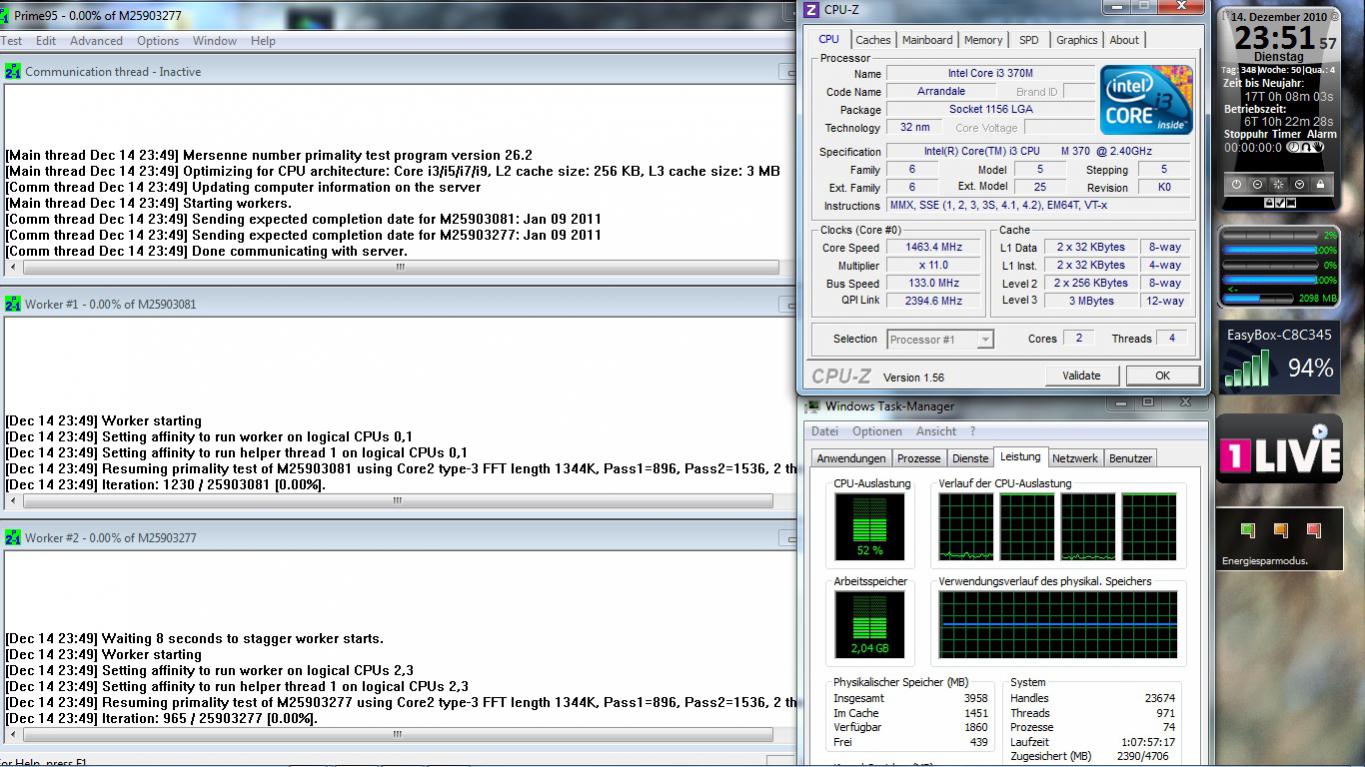The image size is (1365, 767).
Task: Click the Worker #2 window icon
Action: [13, 538]
